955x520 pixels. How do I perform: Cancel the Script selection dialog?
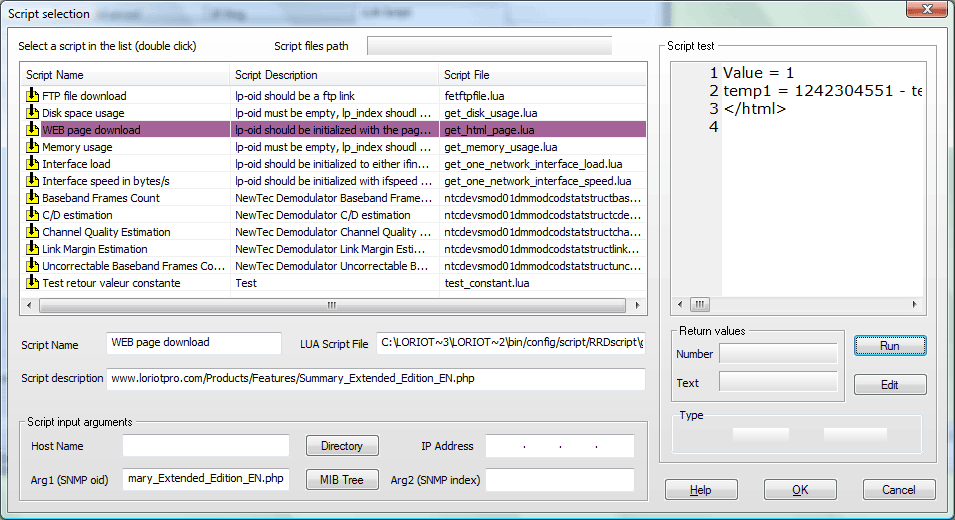899,490
